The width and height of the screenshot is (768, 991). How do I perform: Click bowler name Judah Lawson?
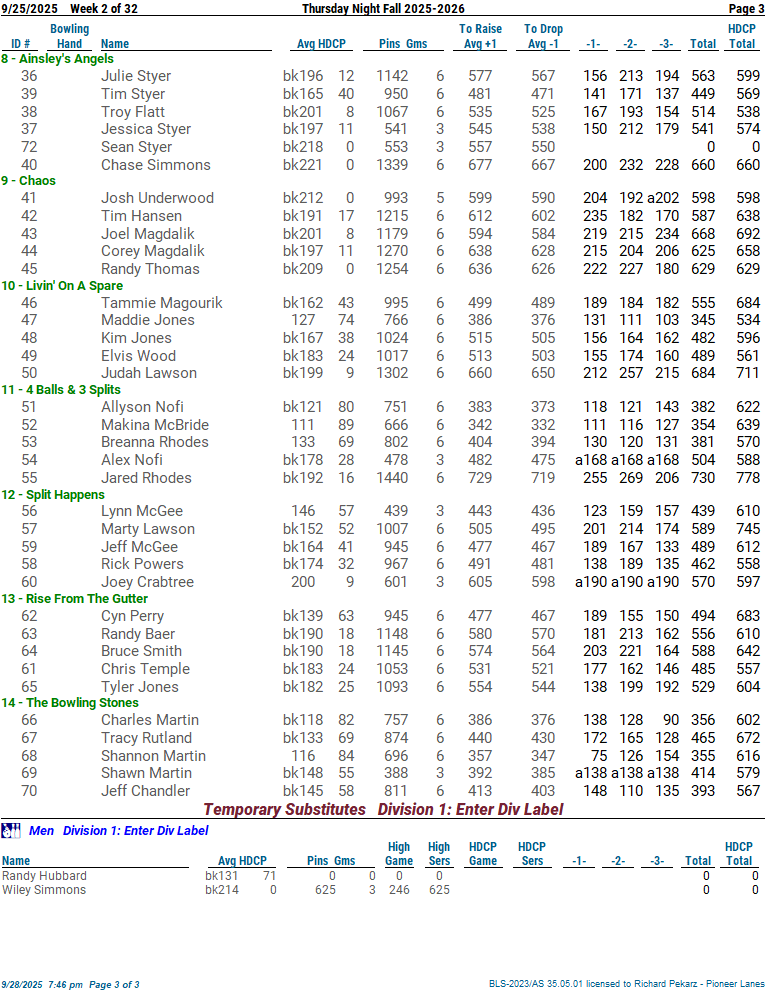pyautogui.click(x=149, y=374)
